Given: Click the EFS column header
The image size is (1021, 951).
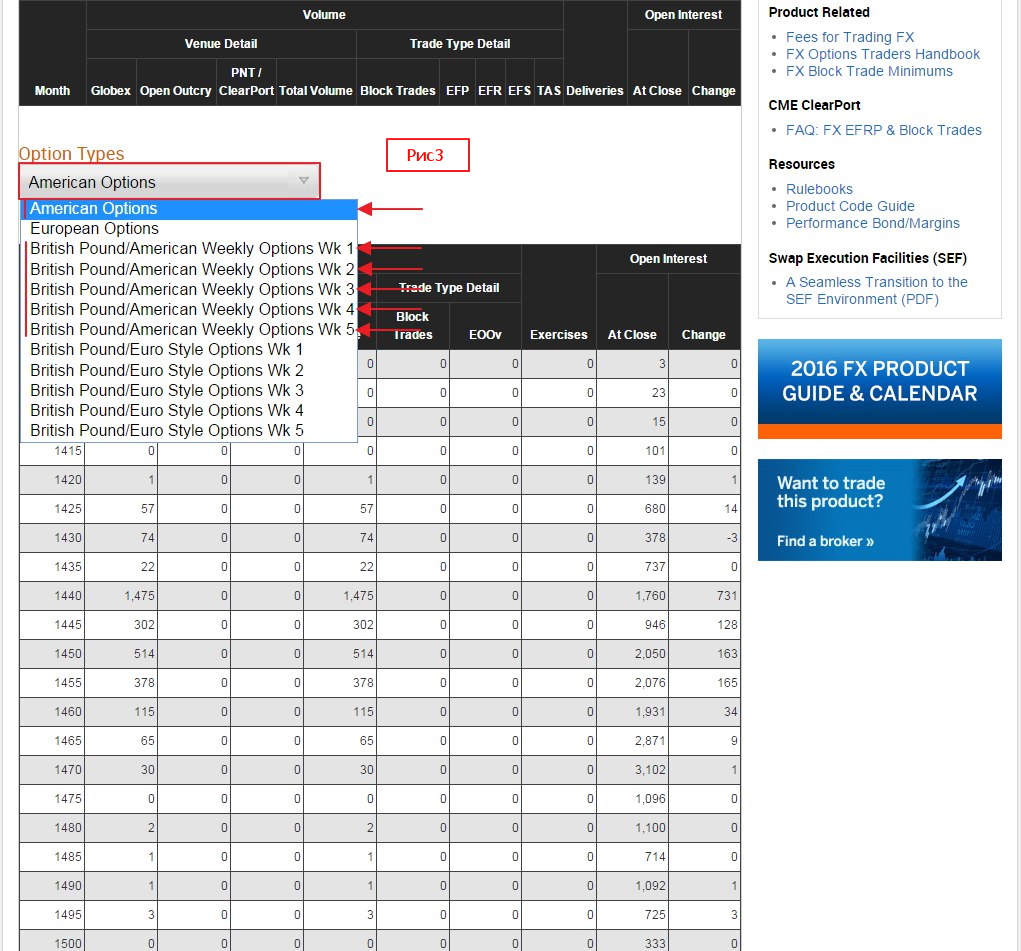Looking at the screenshot, I should 520,91.
